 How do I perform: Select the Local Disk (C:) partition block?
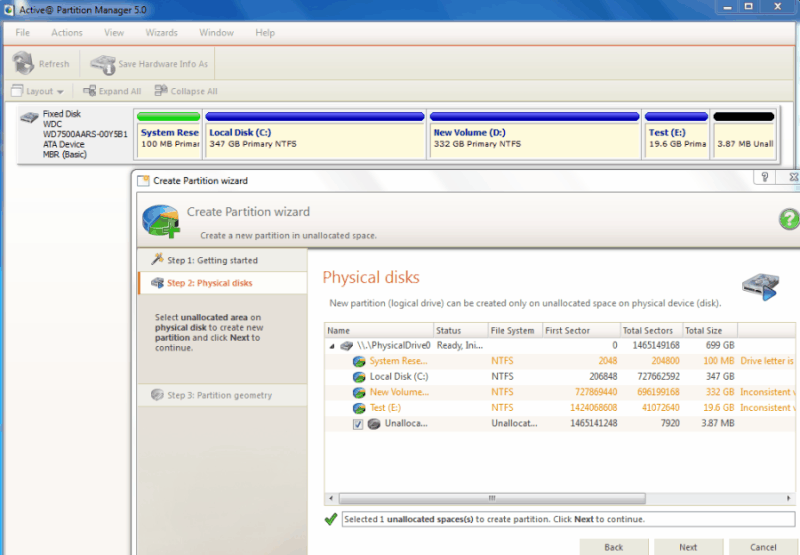point(315,134)
